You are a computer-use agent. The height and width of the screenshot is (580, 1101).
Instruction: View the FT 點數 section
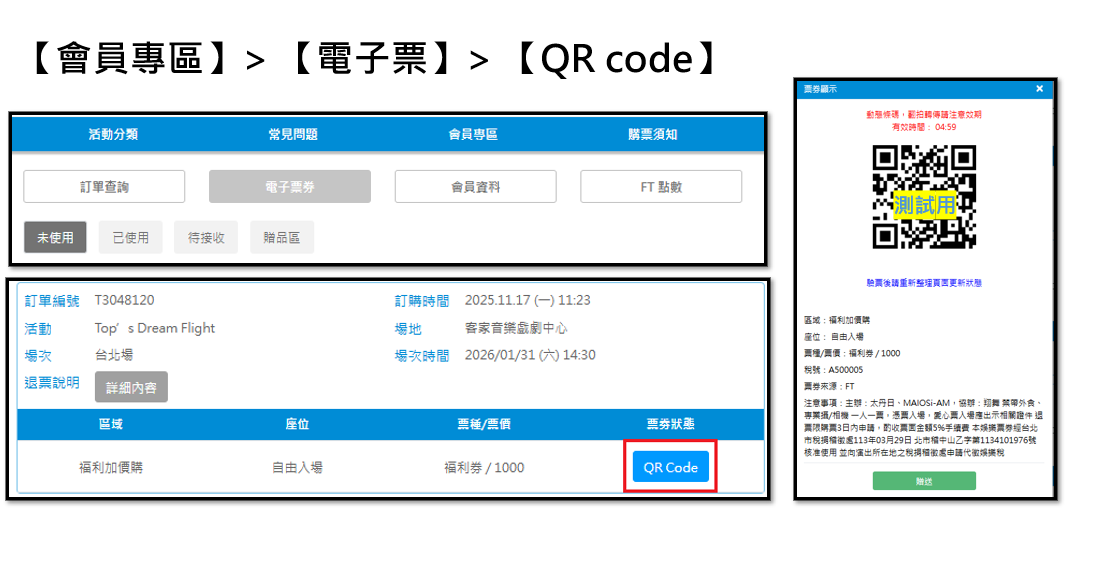pos(661,187)
